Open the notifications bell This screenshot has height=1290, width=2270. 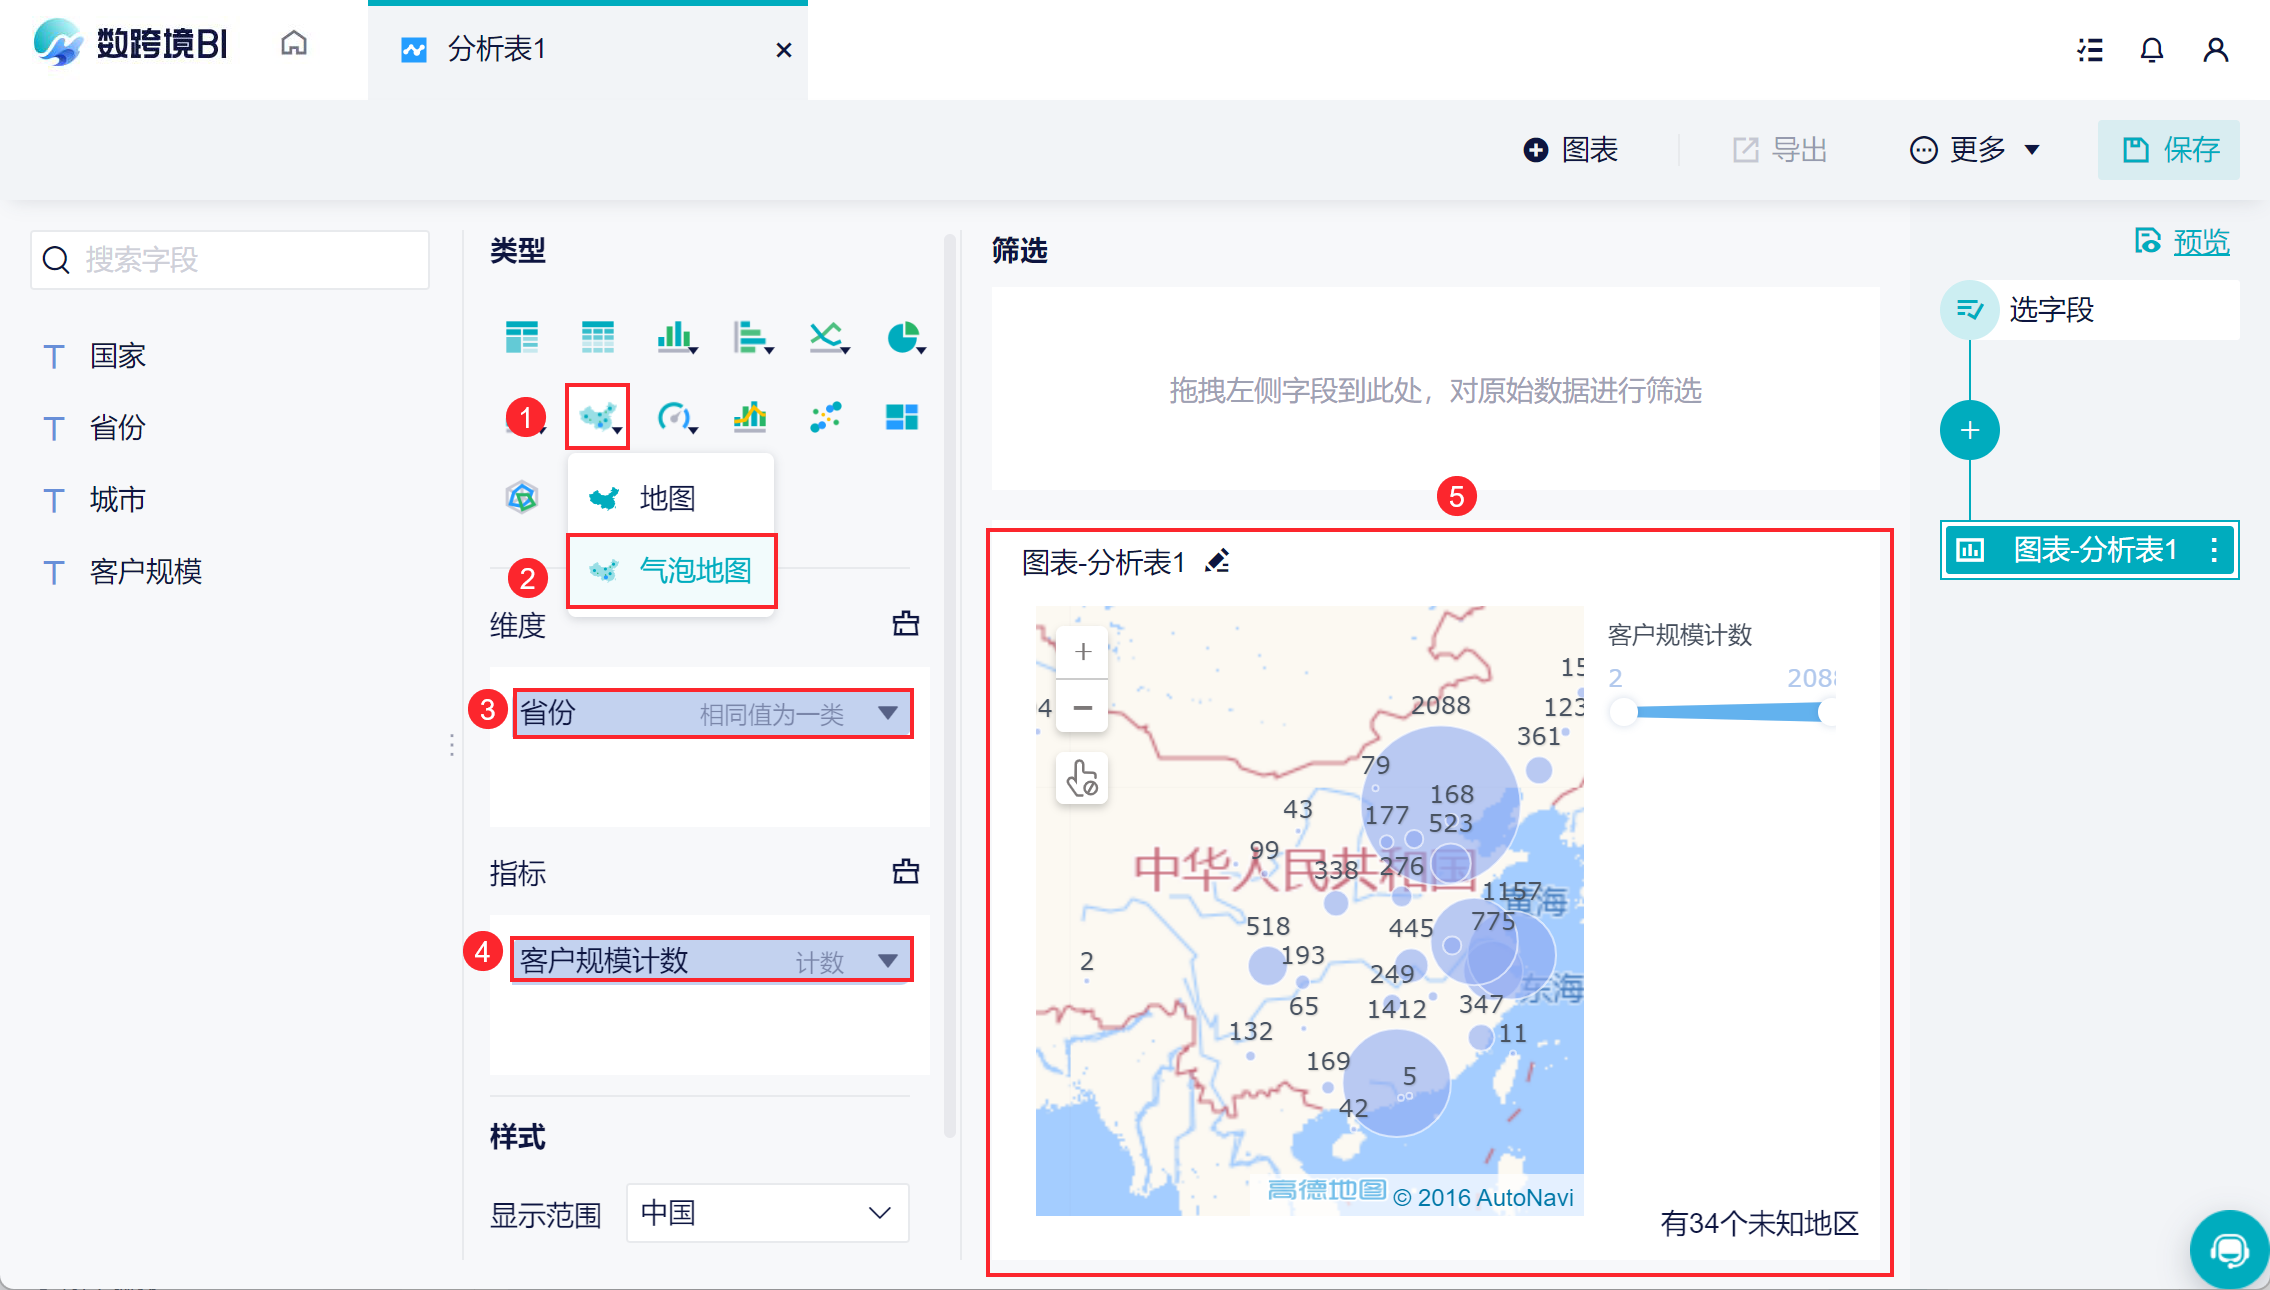pos(2151,50)
